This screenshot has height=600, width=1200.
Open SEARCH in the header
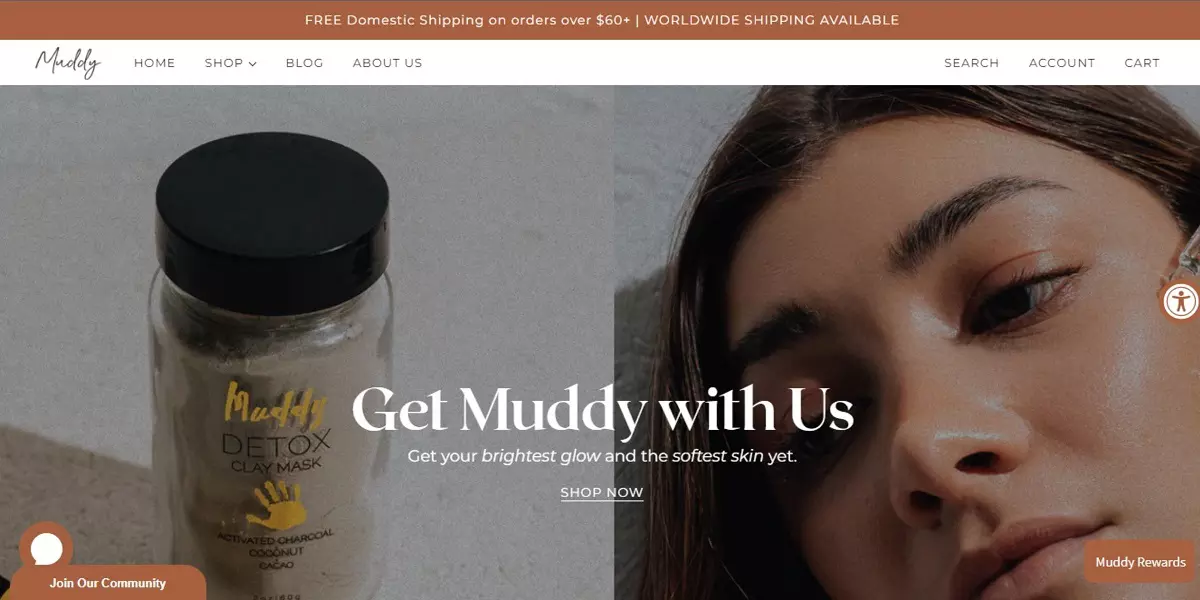972,63
